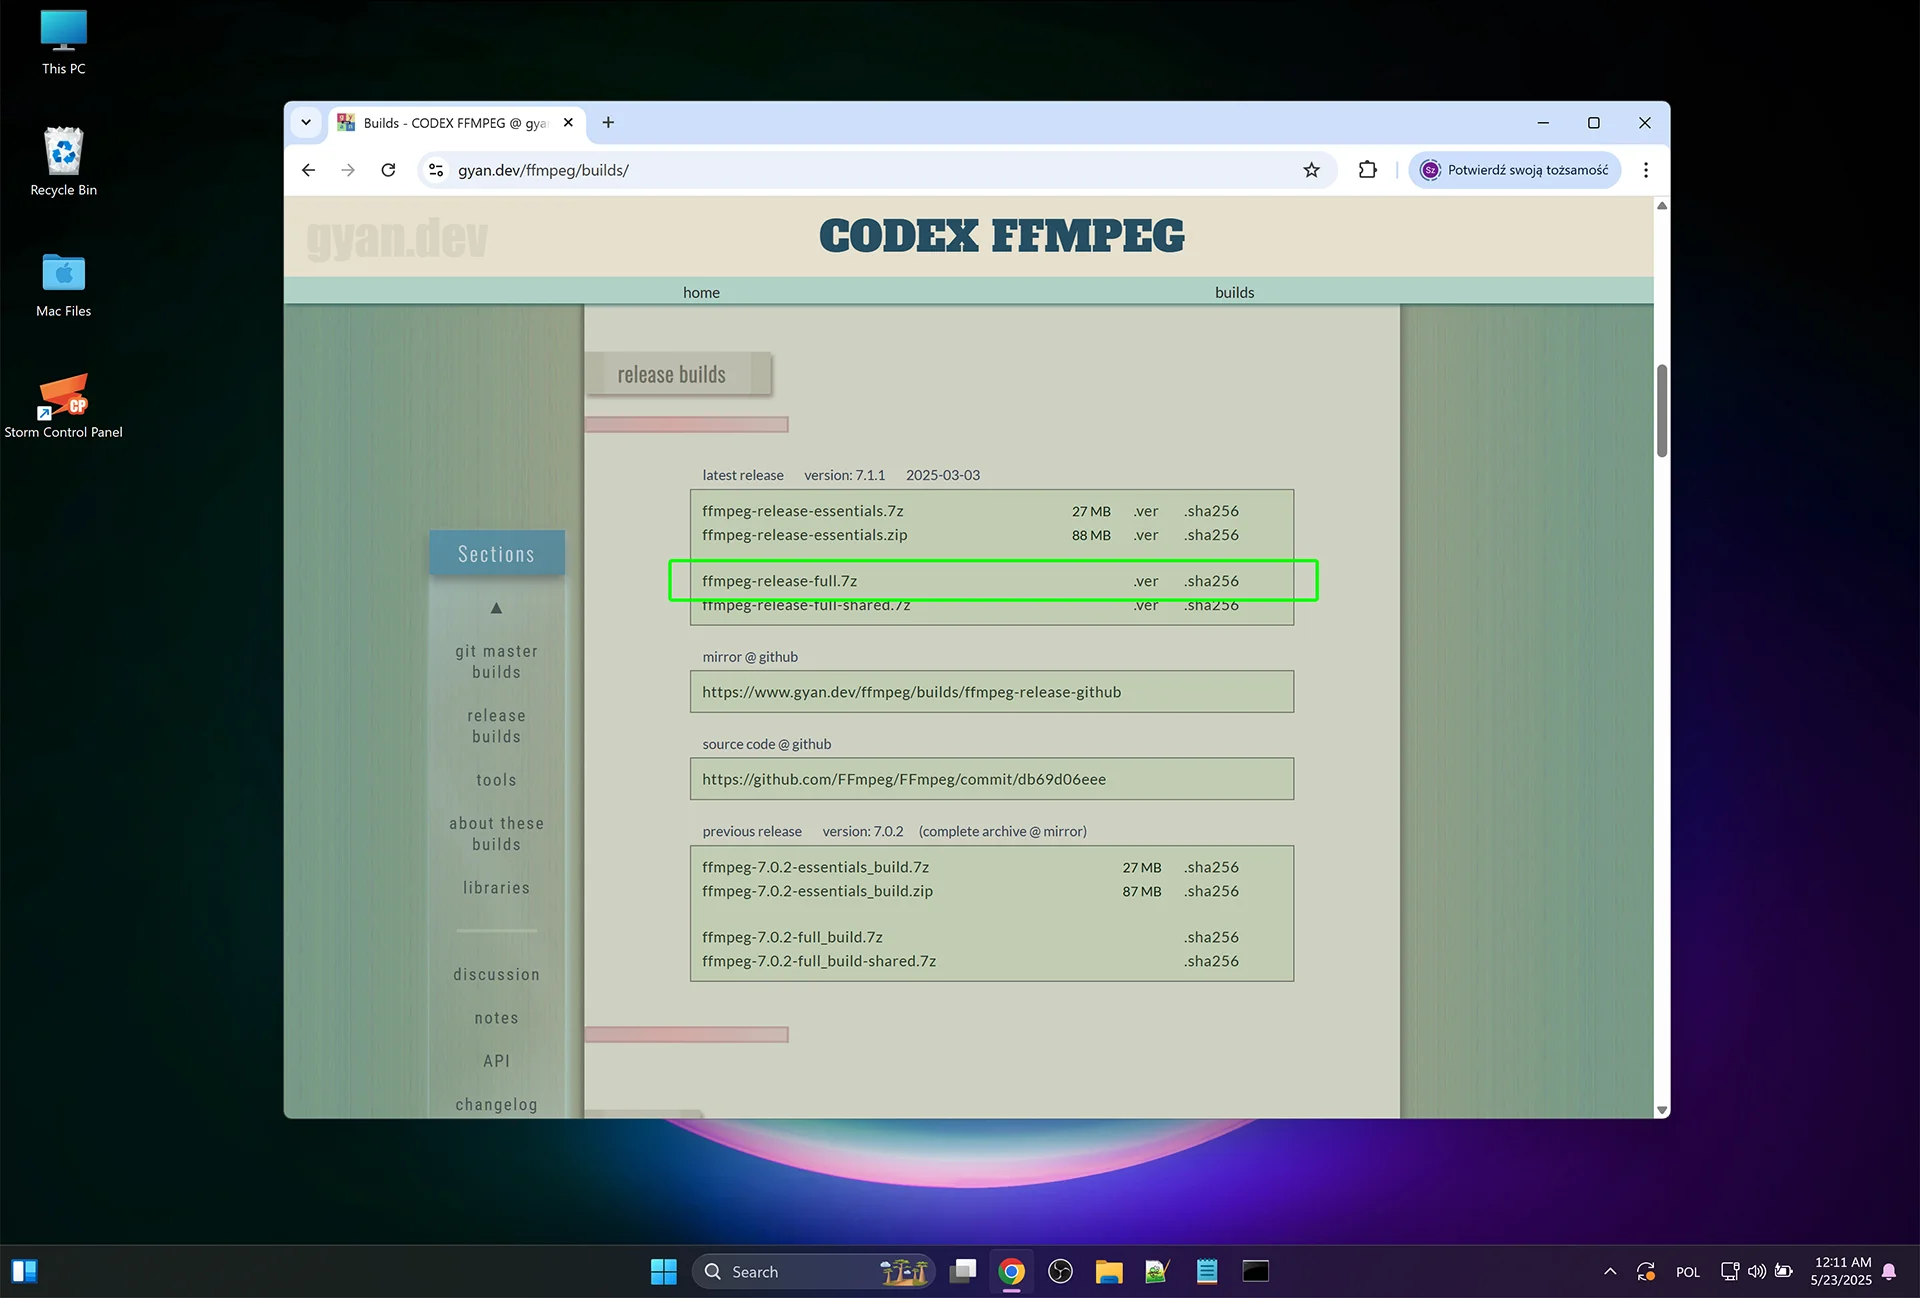1920x1298 pixels.
Task: Open Chrome's three-dot menu
Action: (x=1645, y=170)
